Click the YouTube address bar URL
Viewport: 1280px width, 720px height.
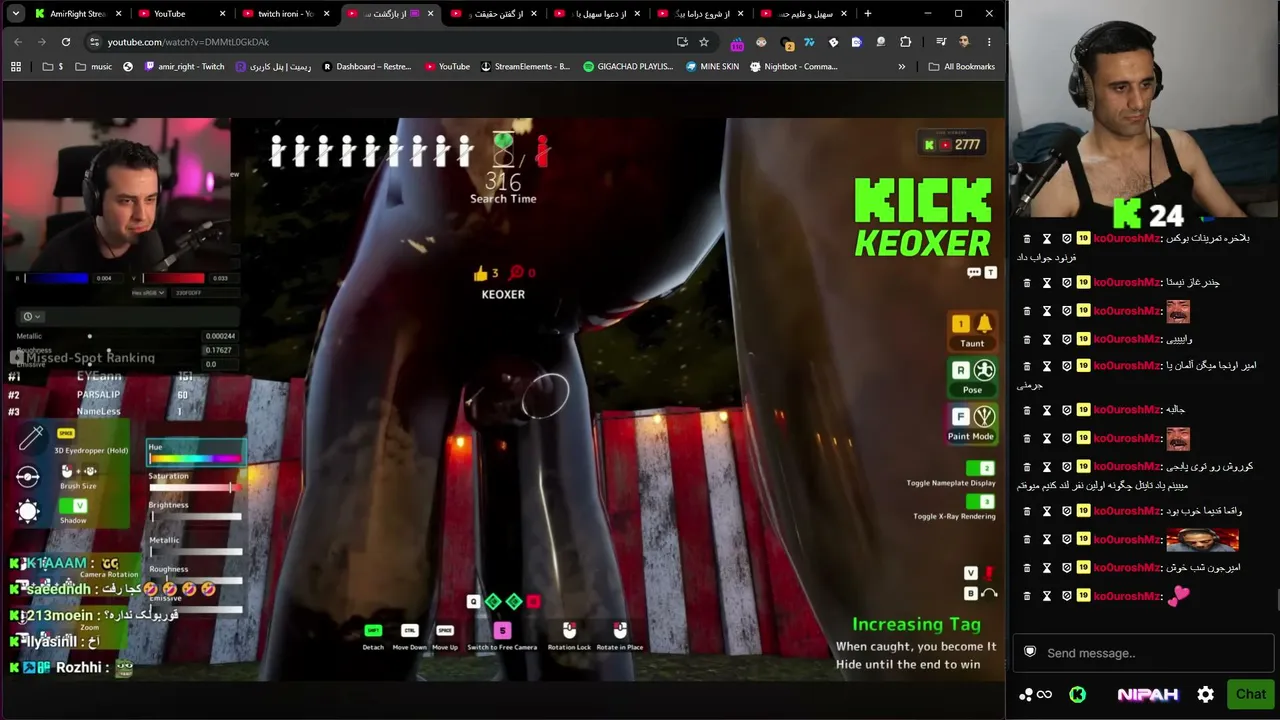click(188, 42)
